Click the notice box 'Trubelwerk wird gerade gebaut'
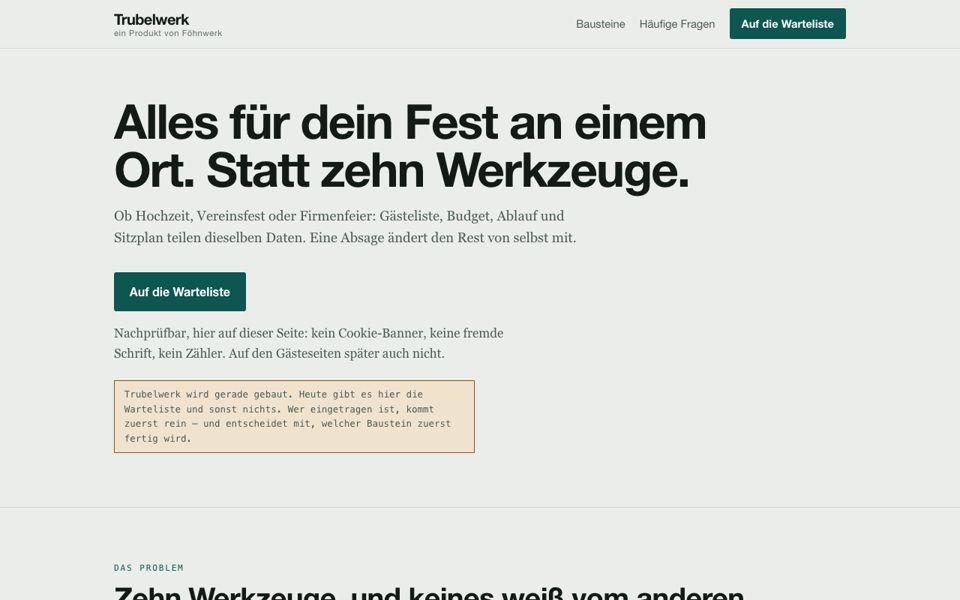This screenshot has width=960, height=600. 294,416
